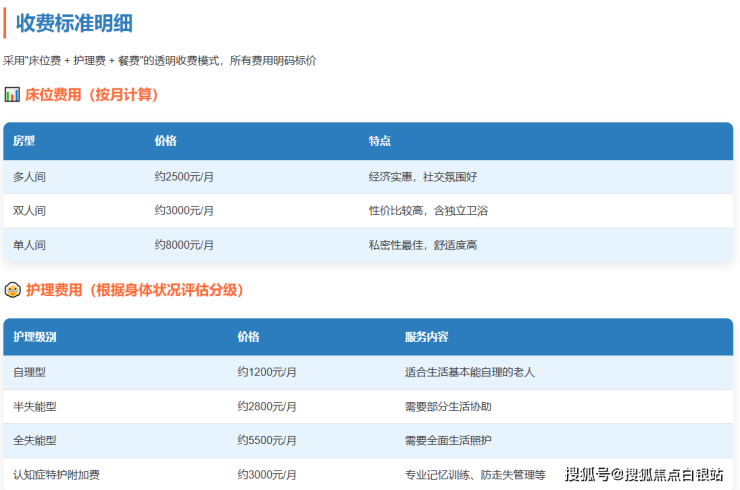
Task: Select the 认知症特护附加费 cell
Action: (57, 475)
